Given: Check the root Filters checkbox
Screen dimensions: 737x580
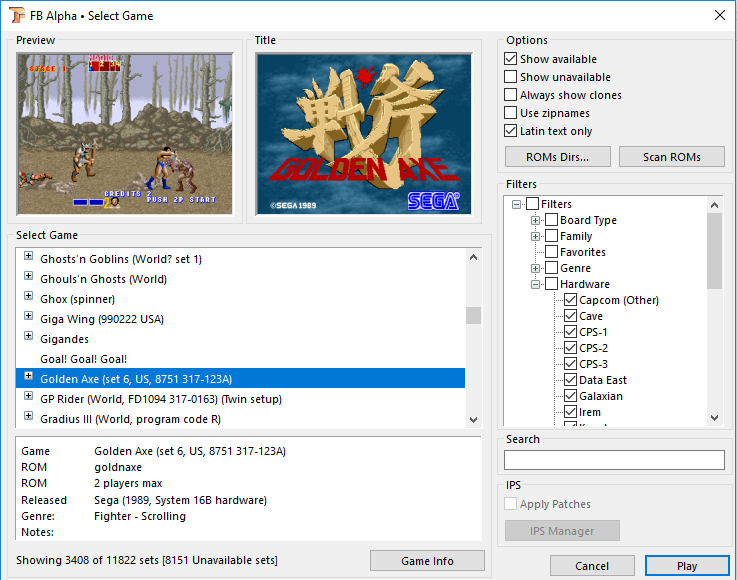Looking at the screenshot, I should pyautogui.click(x=533, y=204).
